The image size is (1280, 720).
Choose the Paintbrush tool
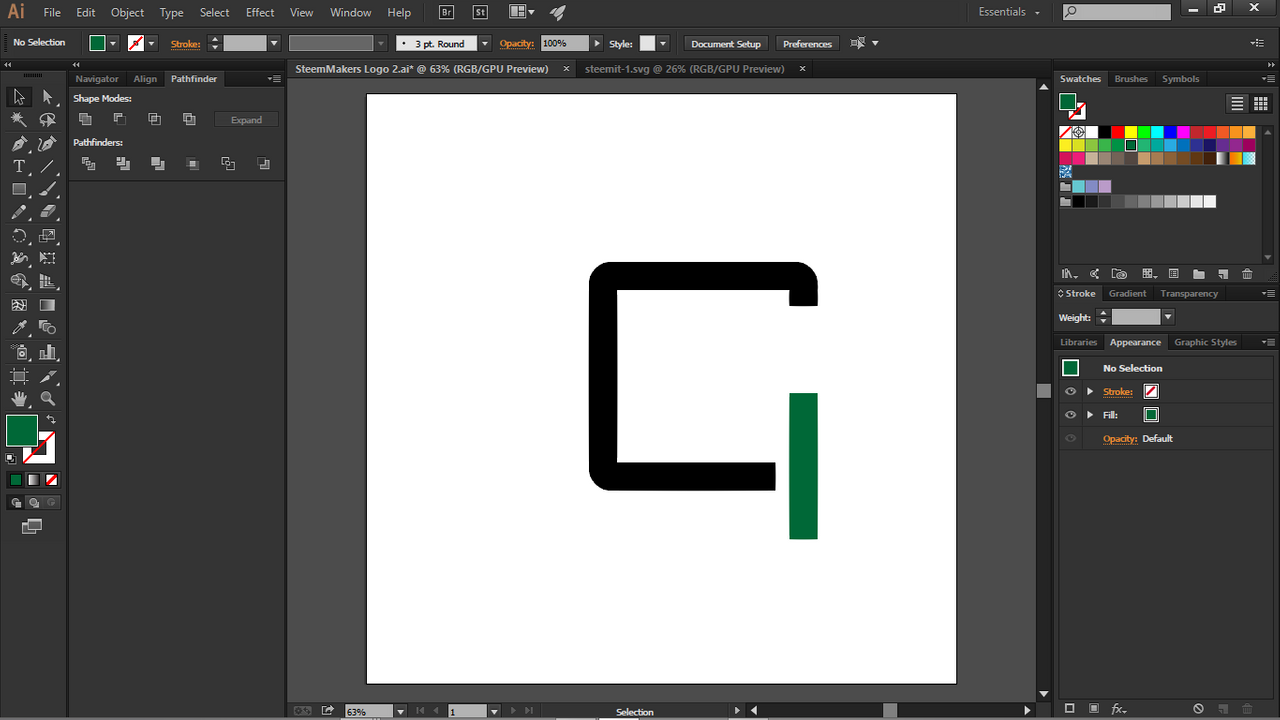[x=47, y=189]
